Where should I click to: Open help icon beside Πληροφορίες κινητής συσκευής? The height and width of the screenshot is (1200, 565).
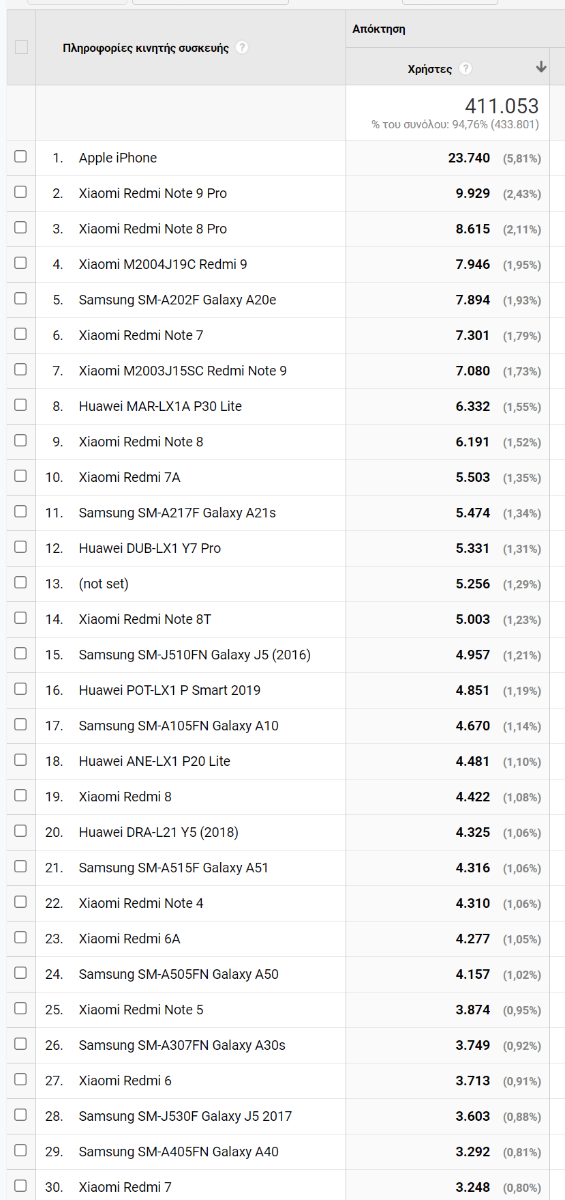[x=243, y=47]
